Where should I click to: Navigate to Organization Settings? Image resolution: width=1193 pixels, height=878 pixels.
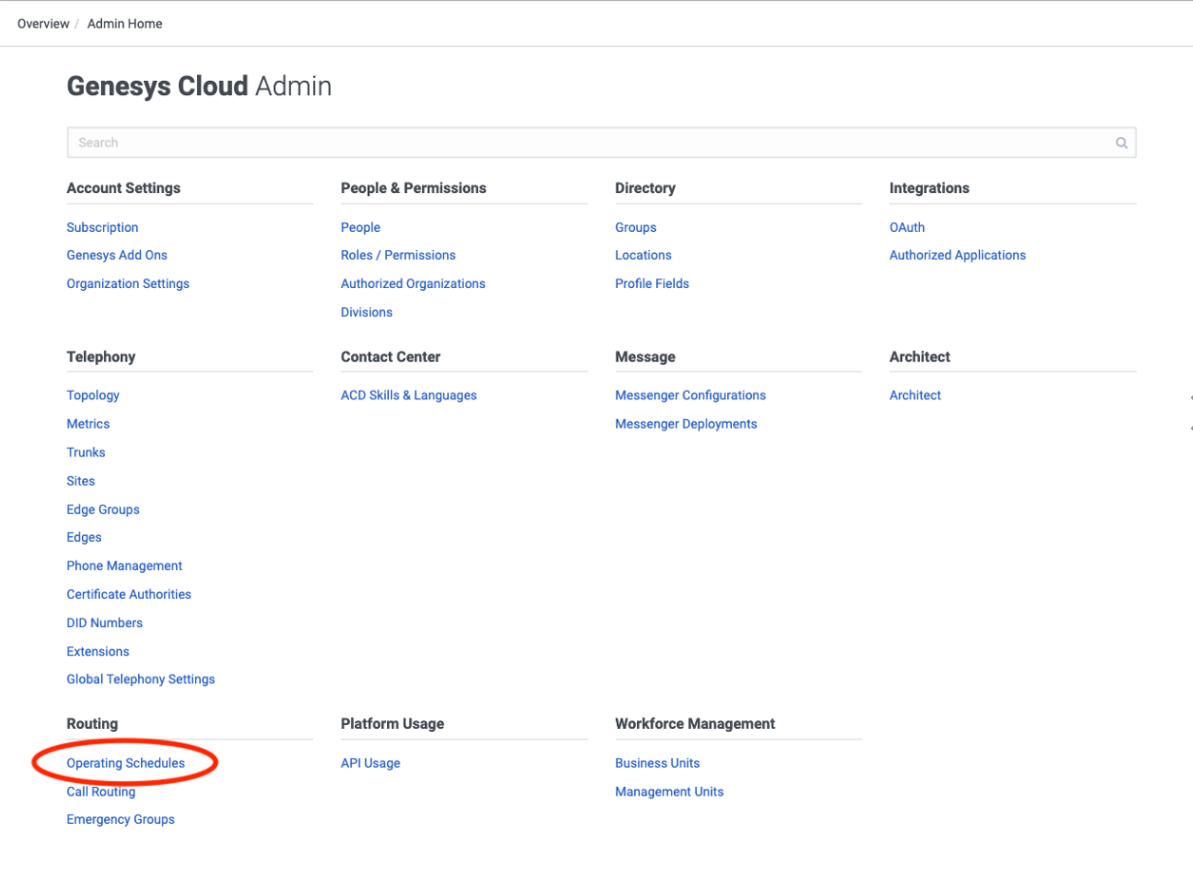tap(128, 283)
